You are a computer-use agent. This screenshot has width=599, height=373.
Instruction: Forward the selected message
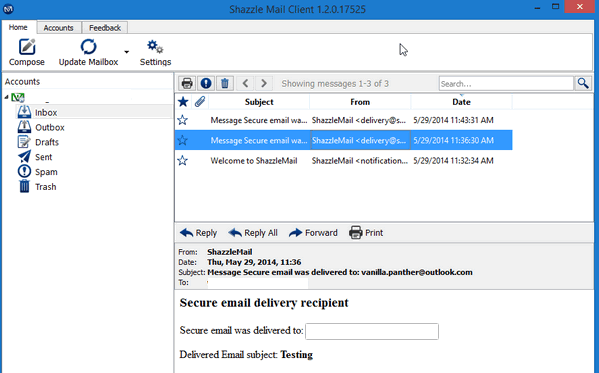pyautogui.click(x=313, y=233)
